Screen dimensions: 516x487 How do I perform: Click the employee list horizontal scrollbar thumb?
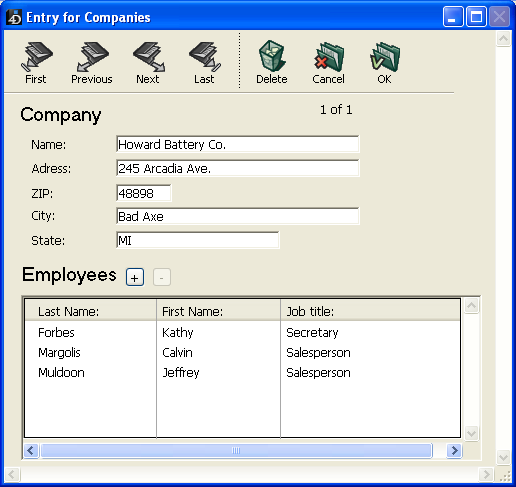coord(236,451)
